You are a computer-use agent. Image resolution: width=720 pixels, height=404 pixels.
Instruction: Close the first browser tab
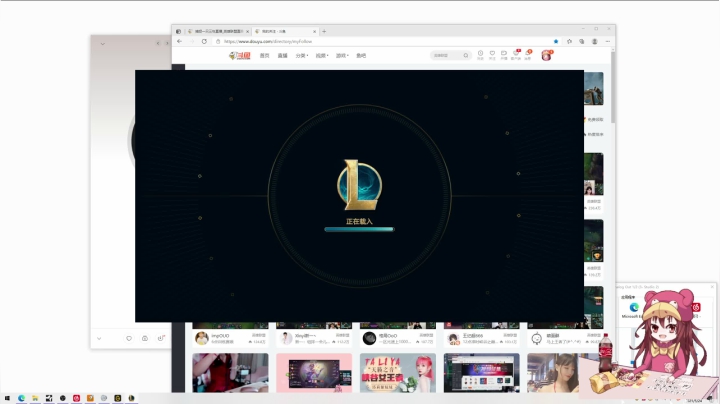pyautogui.click(x=248, y=31)
